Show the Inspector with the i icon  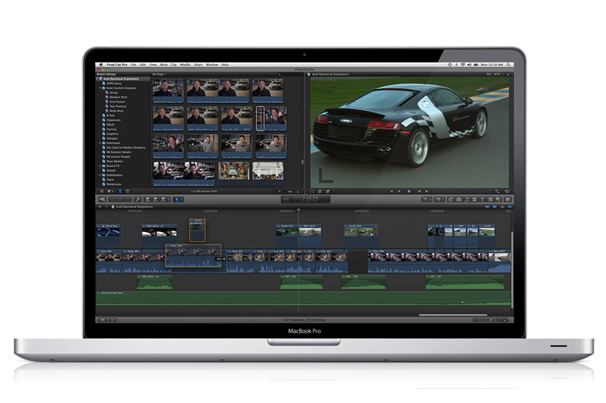508,199
